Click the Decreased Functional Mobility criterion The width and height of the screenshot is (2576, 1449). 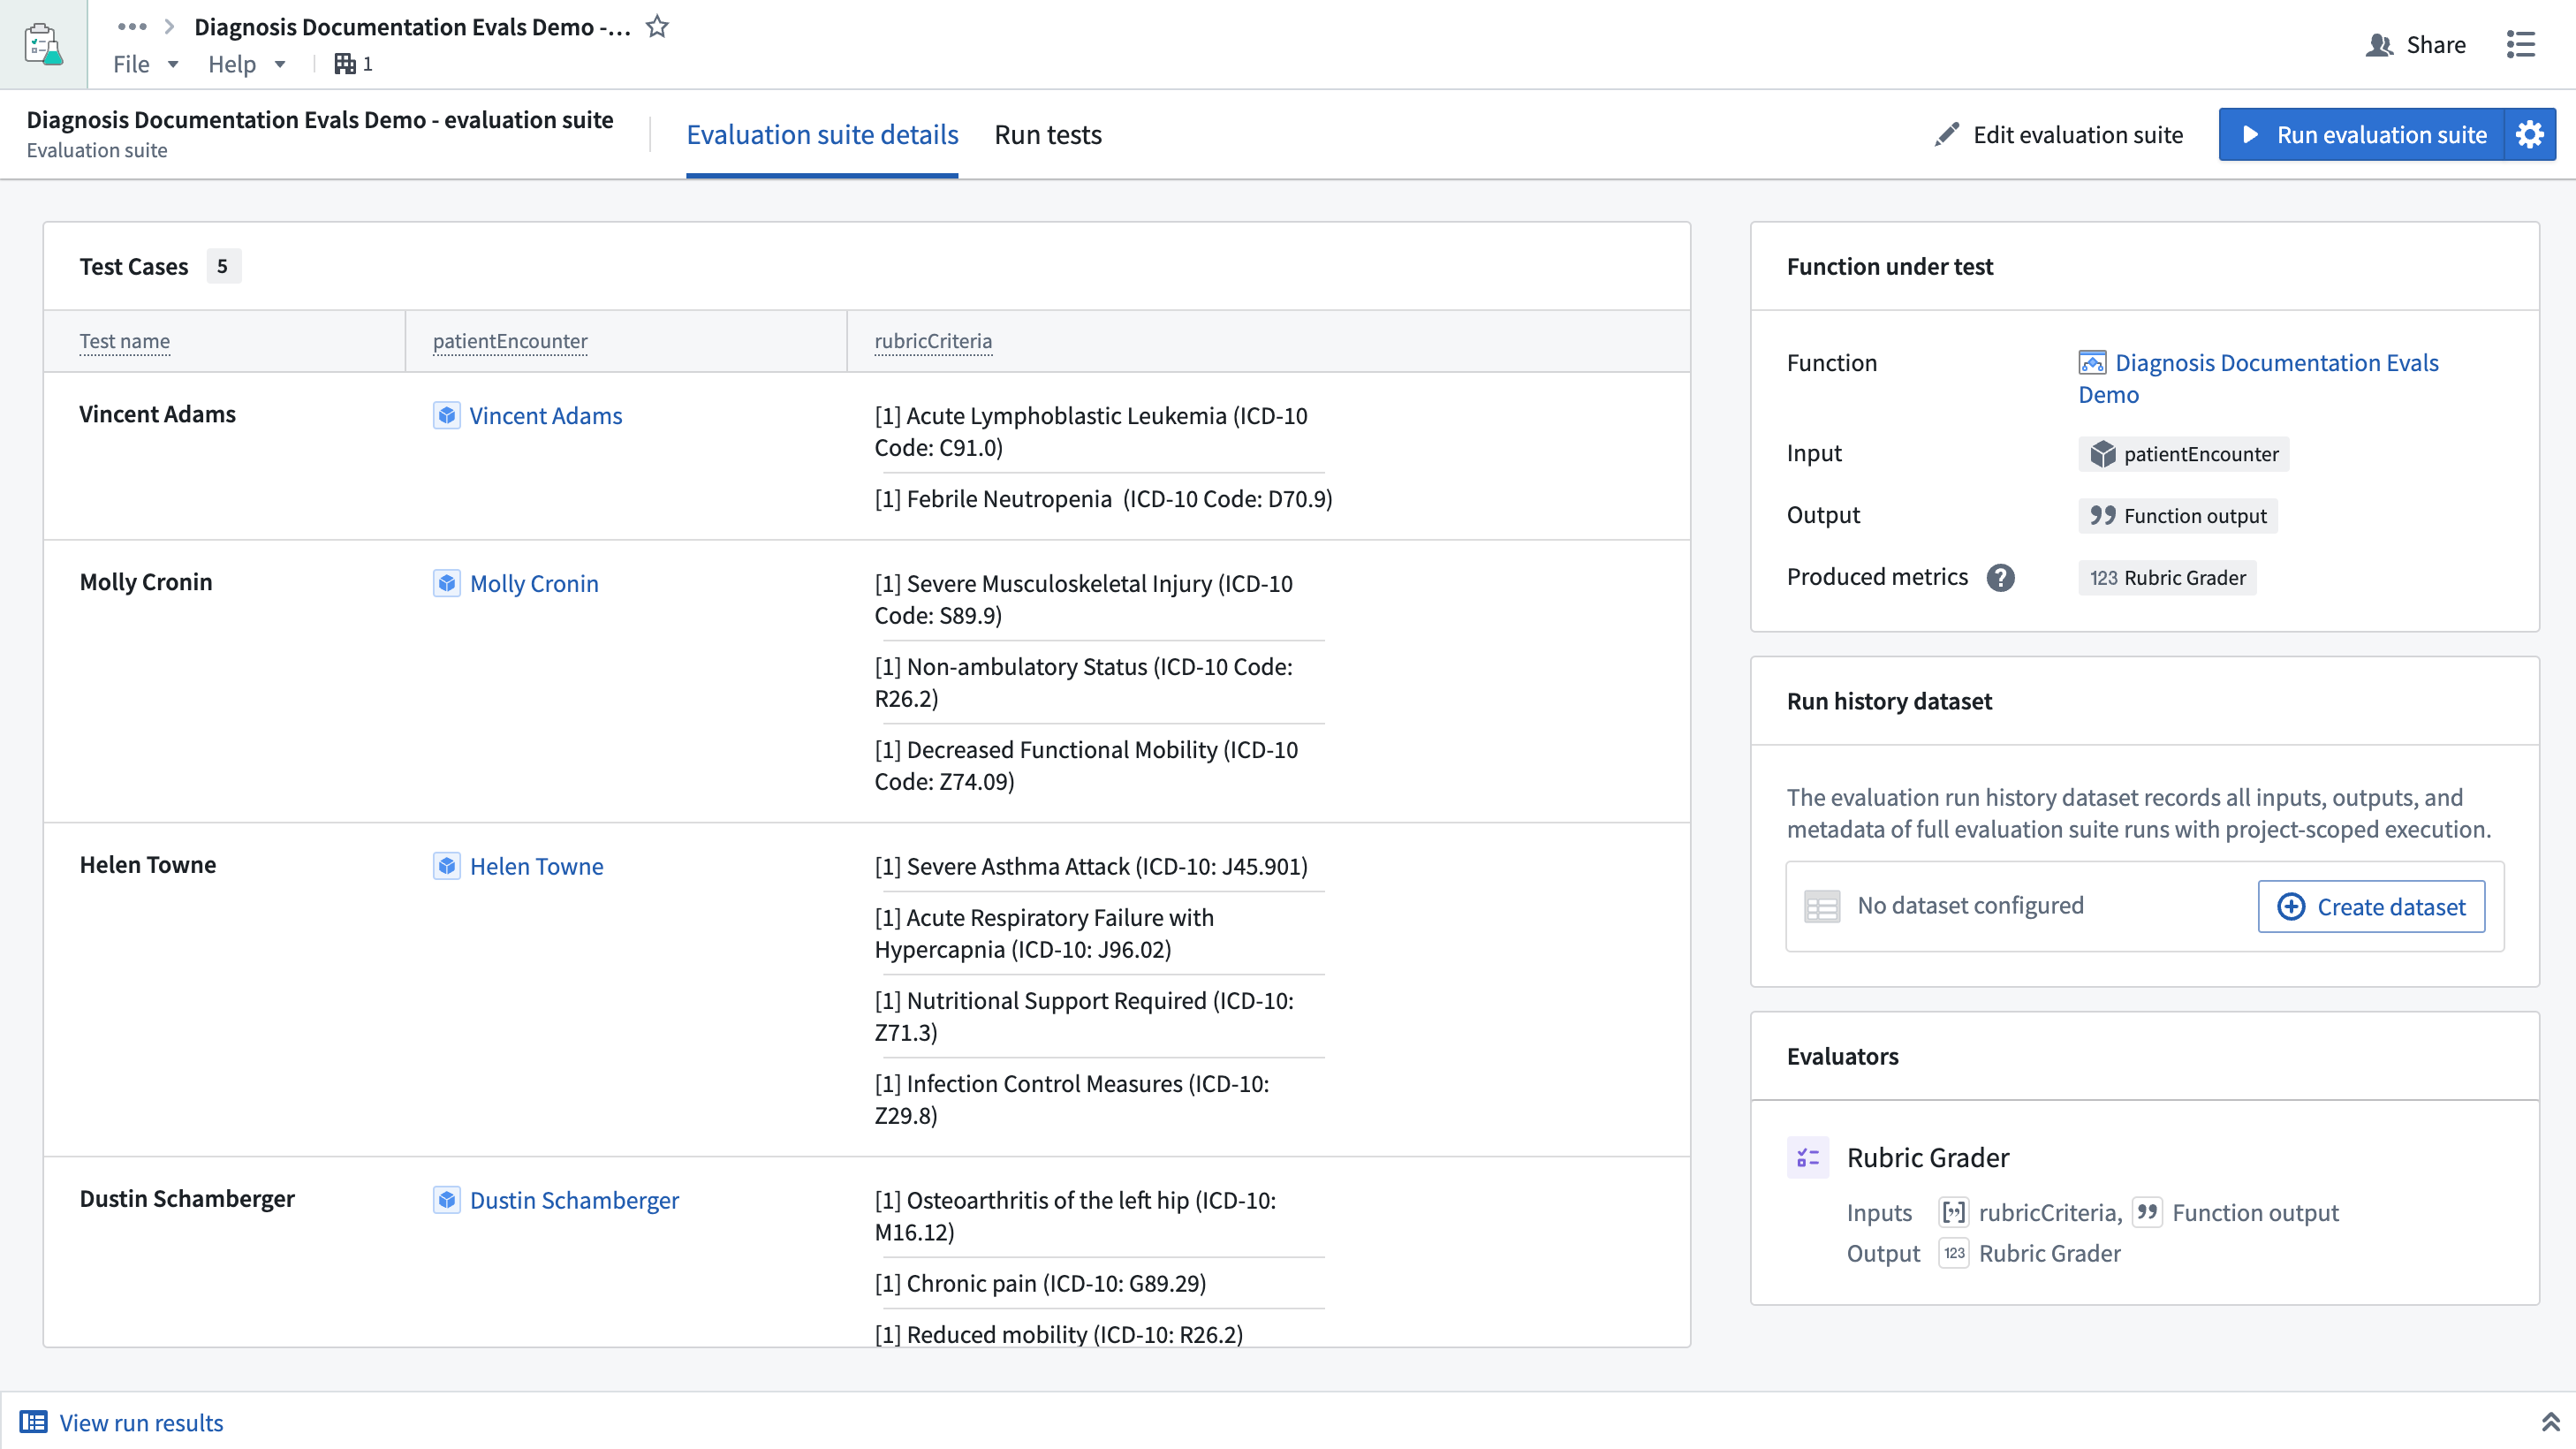click(x=1087, y=765)
